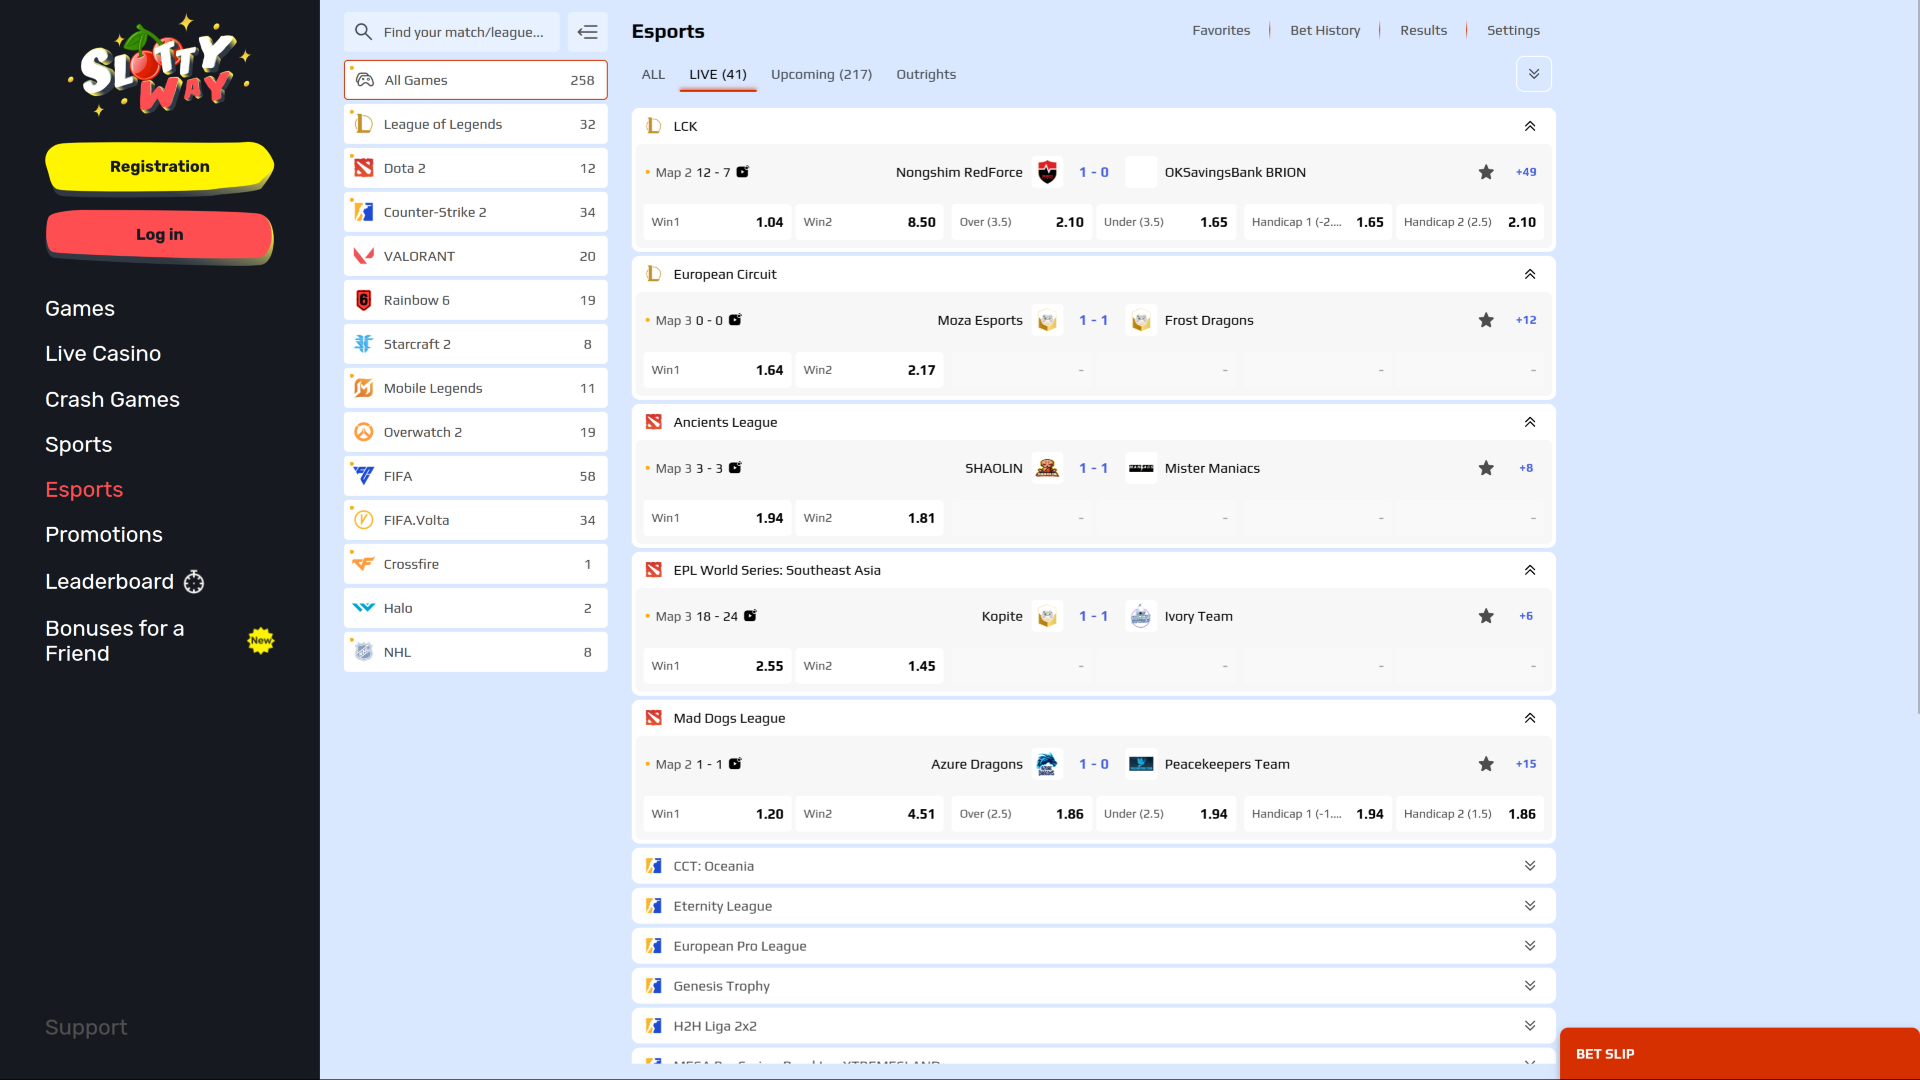Image resolution: width=1920 pixels, height=1080 pixels.
Task: Click the search magnifier icon
Action: (x=364, y=32)
